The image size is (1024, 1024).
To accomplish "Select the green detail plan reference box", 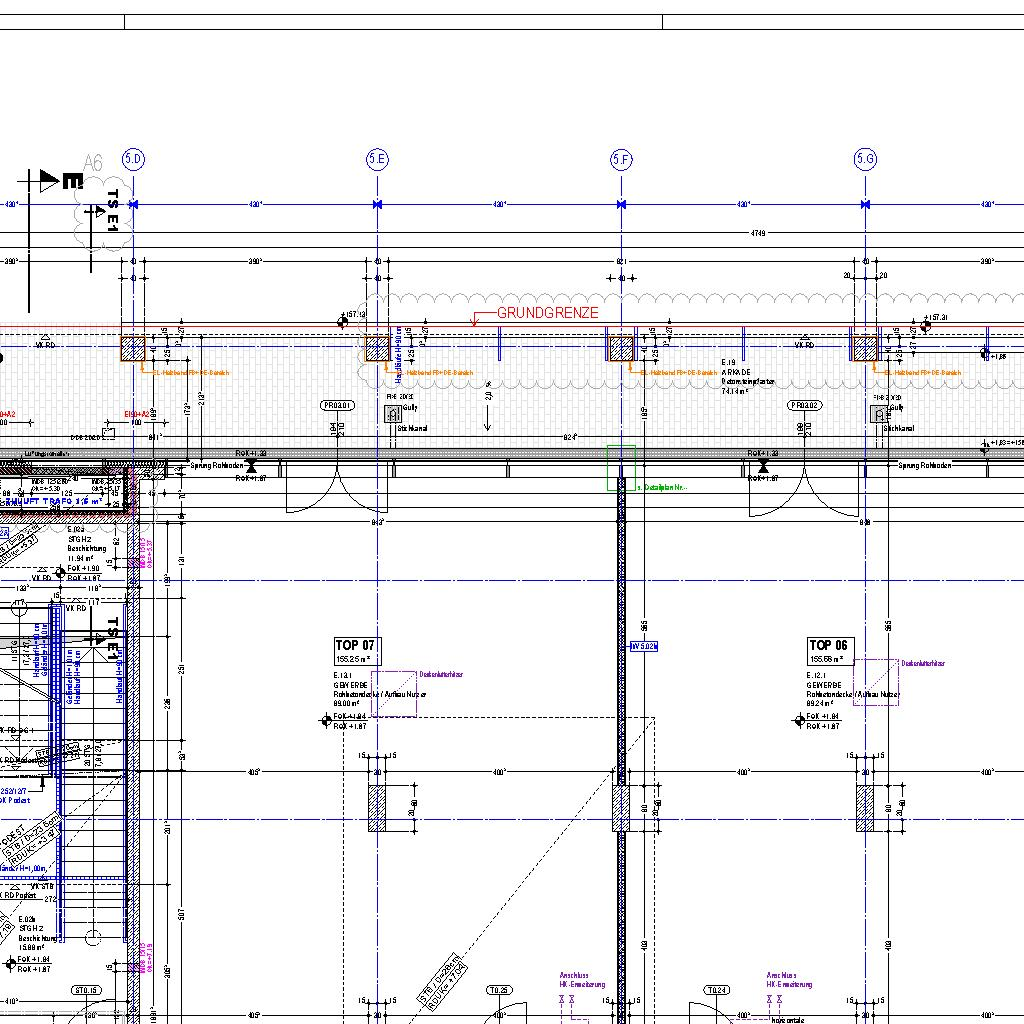I will pos(621,468).
